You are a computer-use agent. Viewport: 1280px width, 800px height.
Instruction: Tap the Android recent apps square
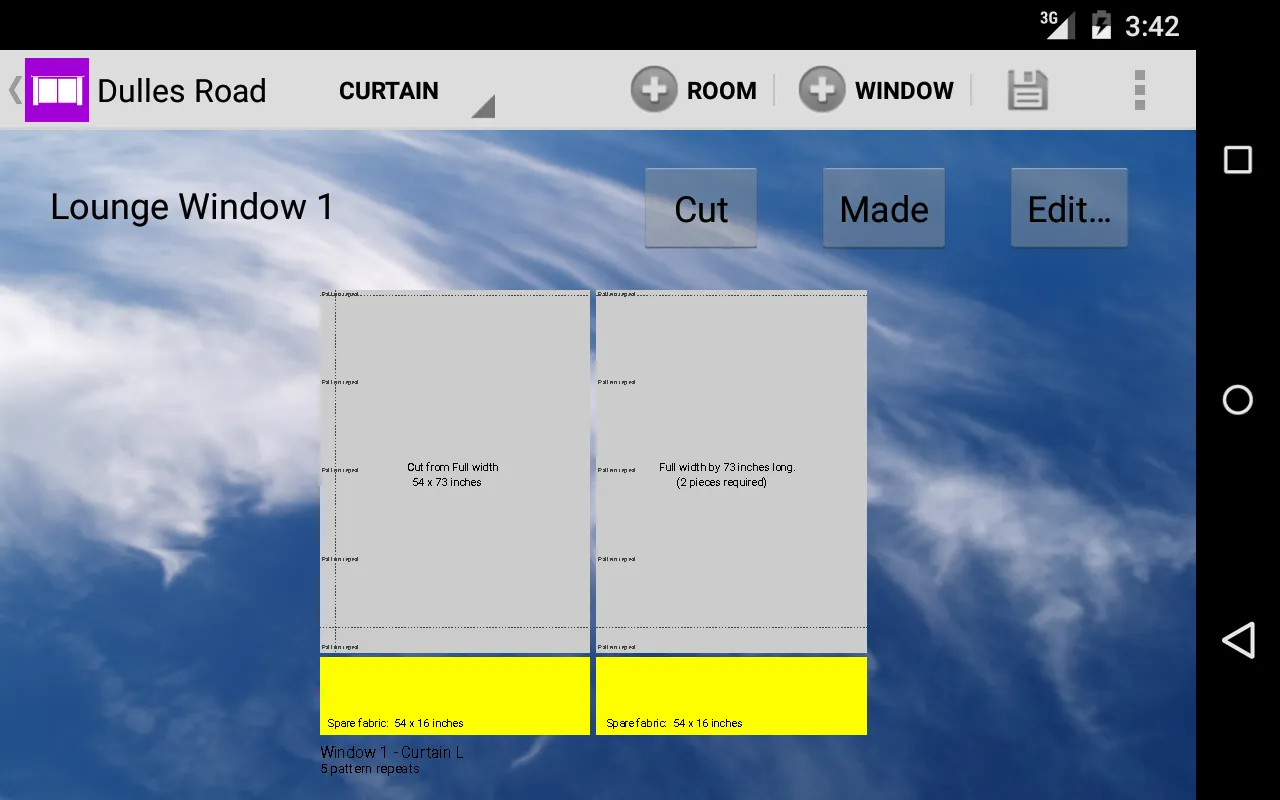[1238, 160]
